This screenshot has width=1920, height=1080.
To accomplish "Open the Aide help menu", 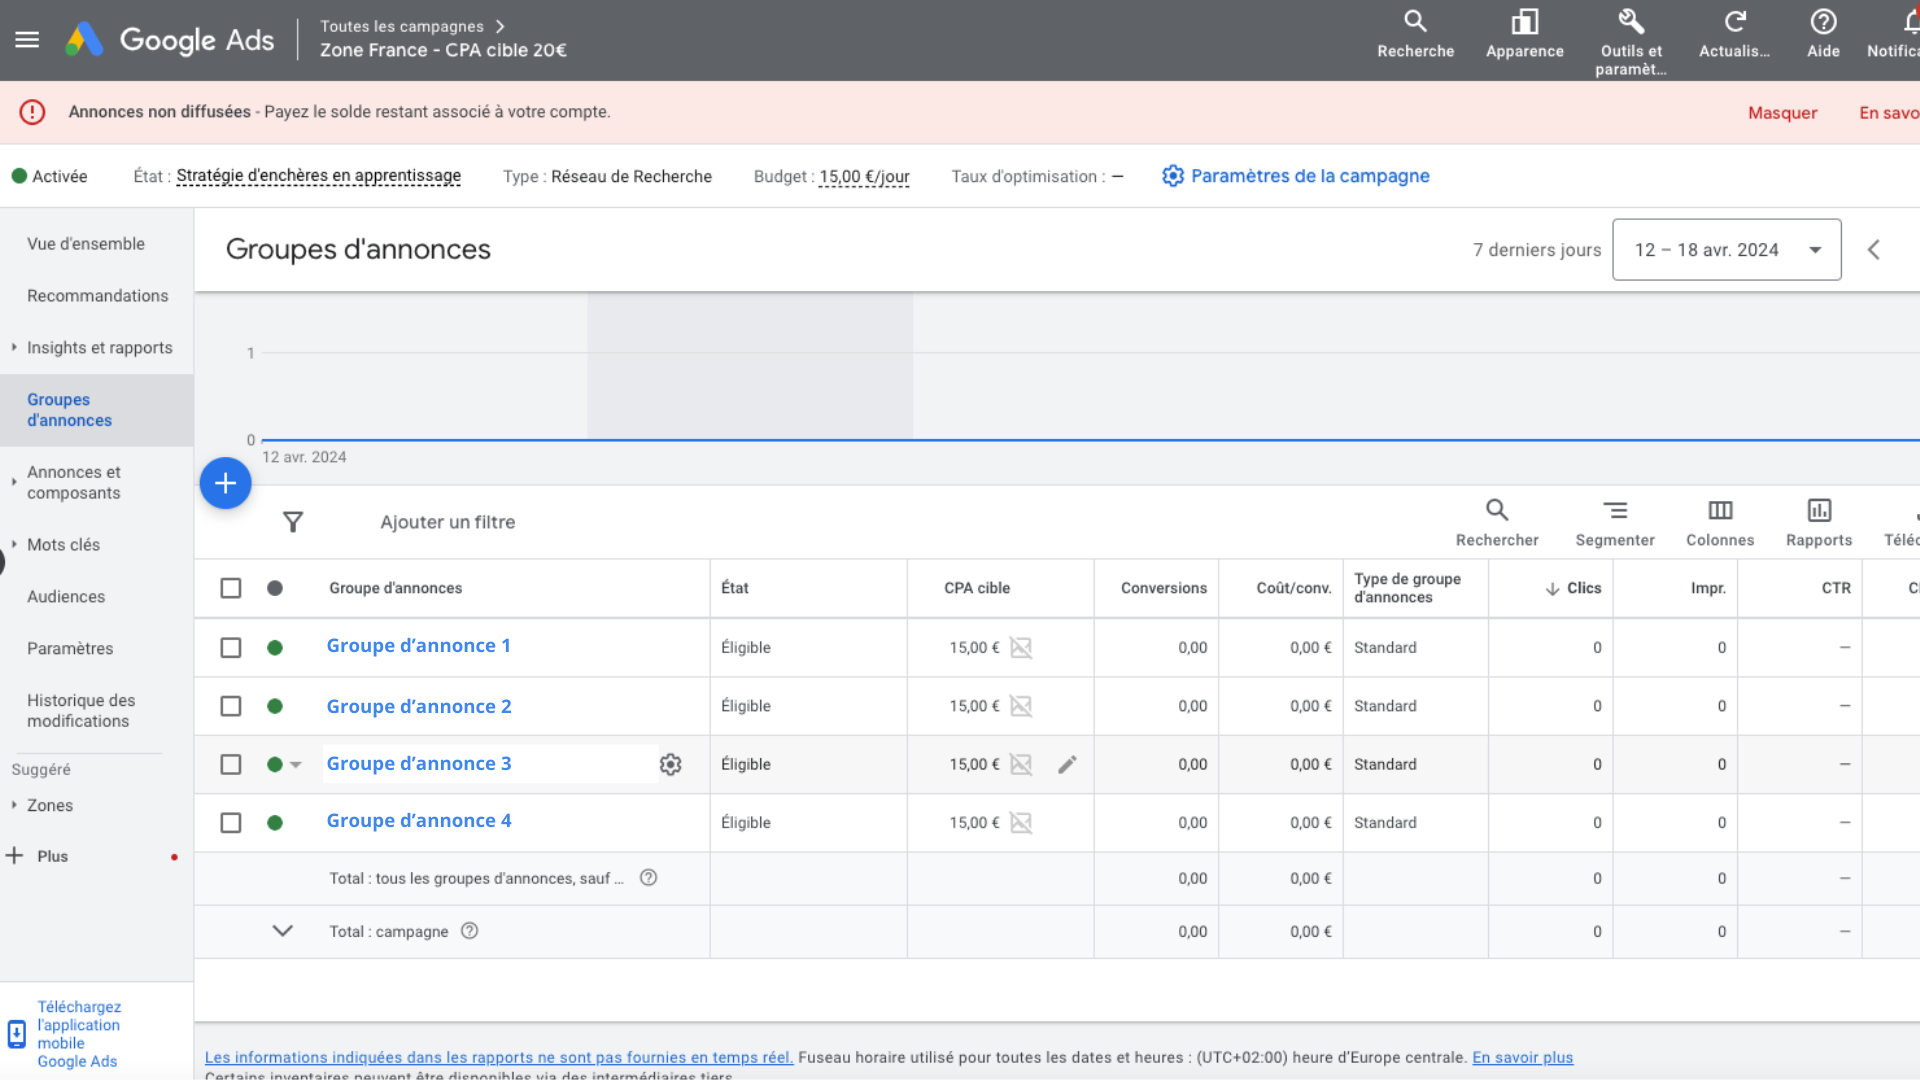I will coord(1823,35).
